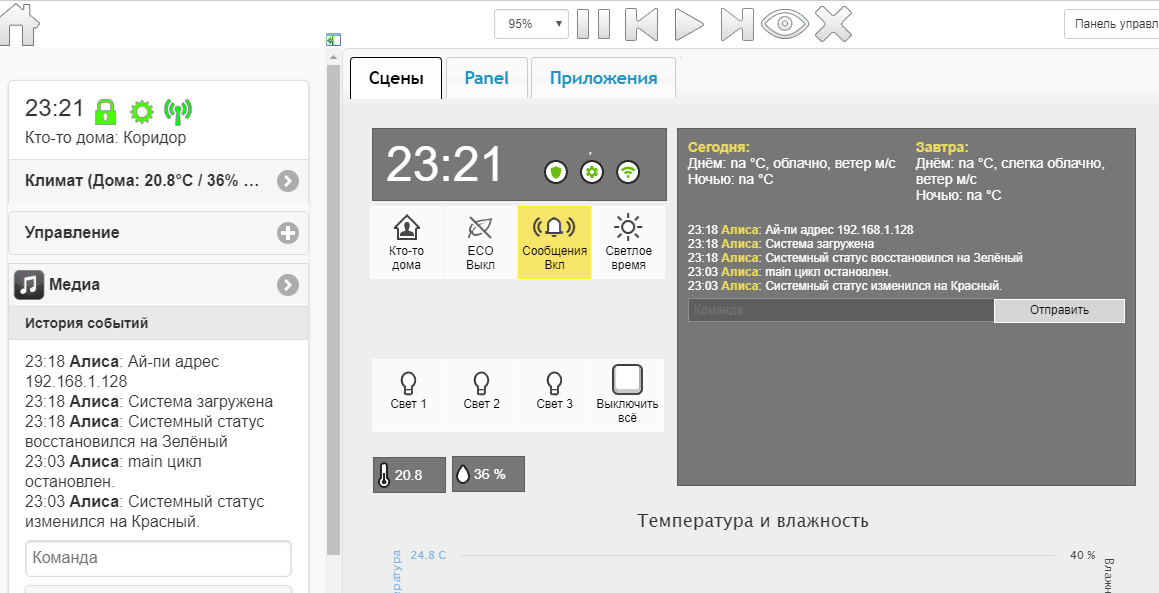Expand the Медиа section chevron

coord(288,284)
